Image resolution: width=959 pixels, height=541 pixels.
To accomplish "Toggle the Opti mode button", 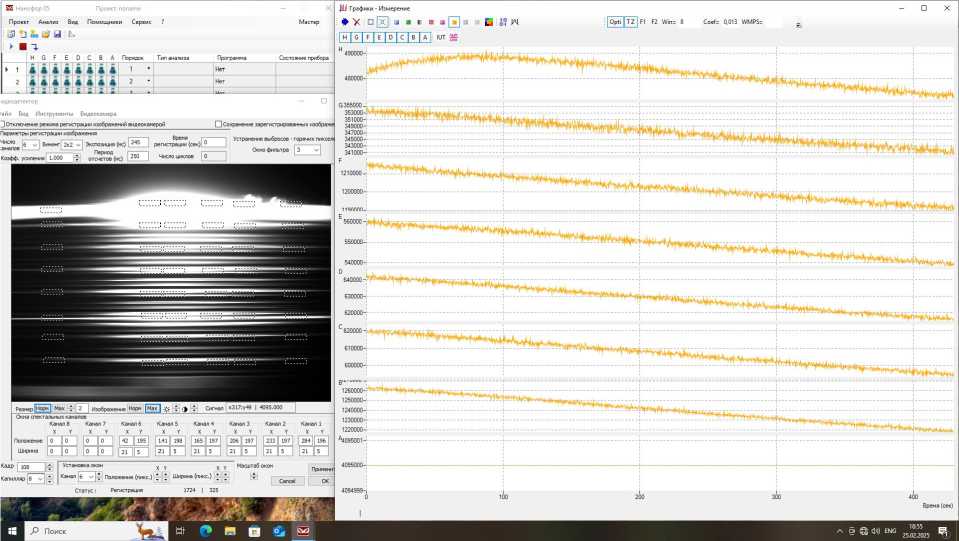I will 615,21.
